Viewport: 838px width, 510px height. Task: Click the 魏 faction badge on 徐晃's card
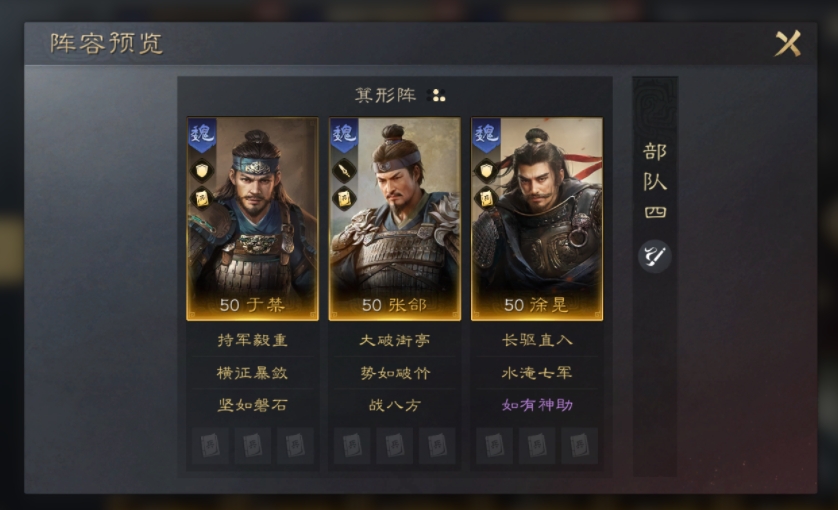486,135
